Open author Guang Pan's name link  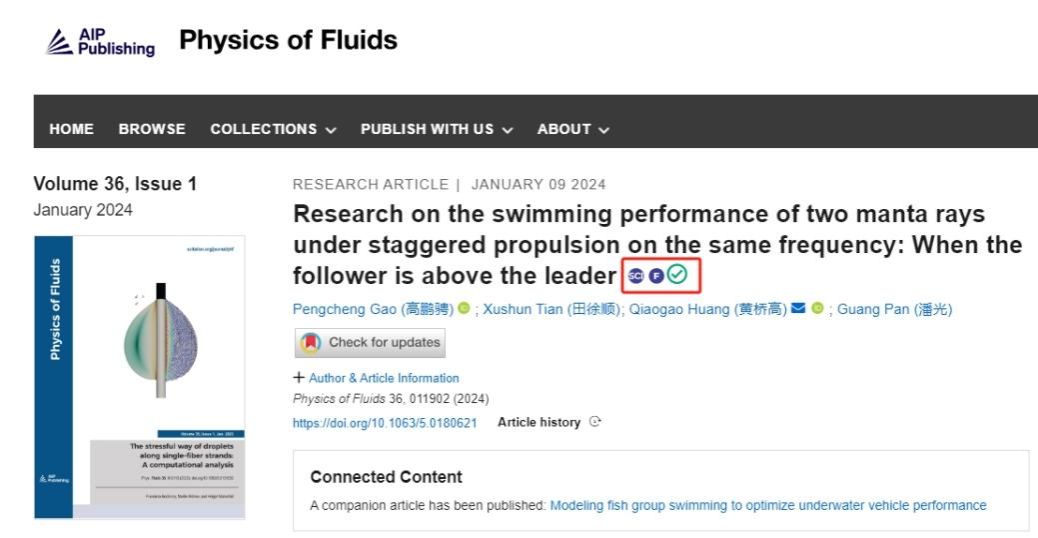pos(894,310)
